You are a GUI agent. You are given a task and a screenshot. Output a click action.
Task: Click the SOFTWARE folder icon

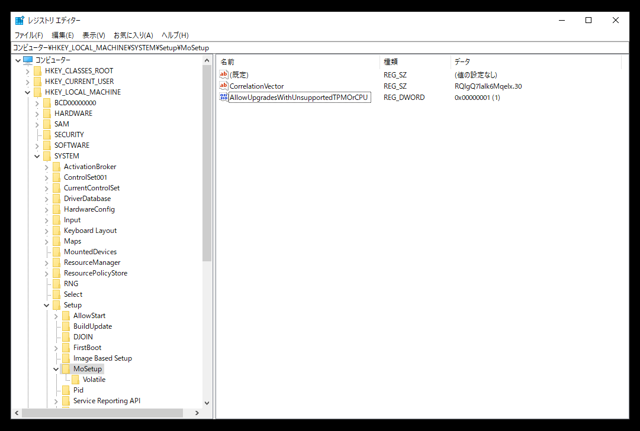pos(47,145)
